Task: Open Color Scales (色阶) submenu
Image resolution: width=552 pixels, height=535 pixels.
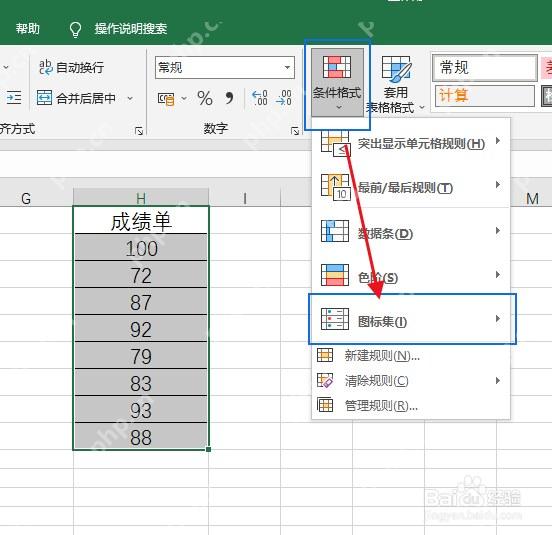Action: (411, 276)
